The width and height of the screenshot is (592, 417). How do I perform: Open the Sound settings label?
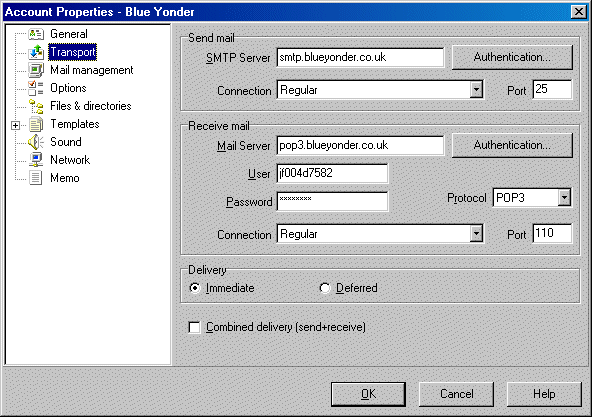(x=66, y=142)
